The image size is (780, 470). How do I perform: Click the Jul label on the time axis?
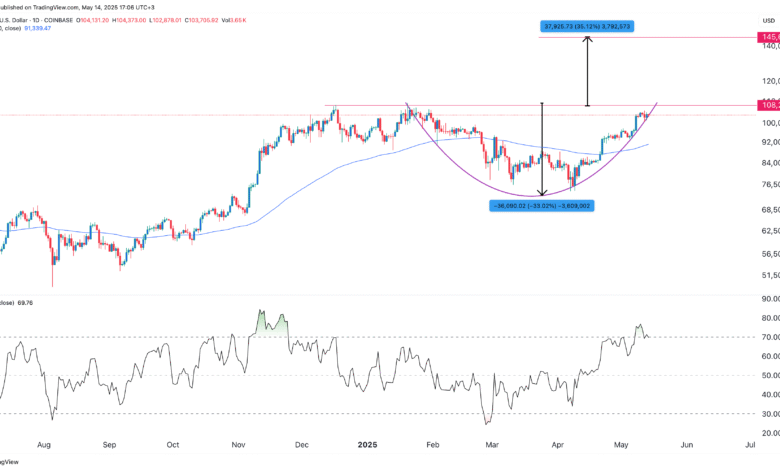tap(749, 442)
